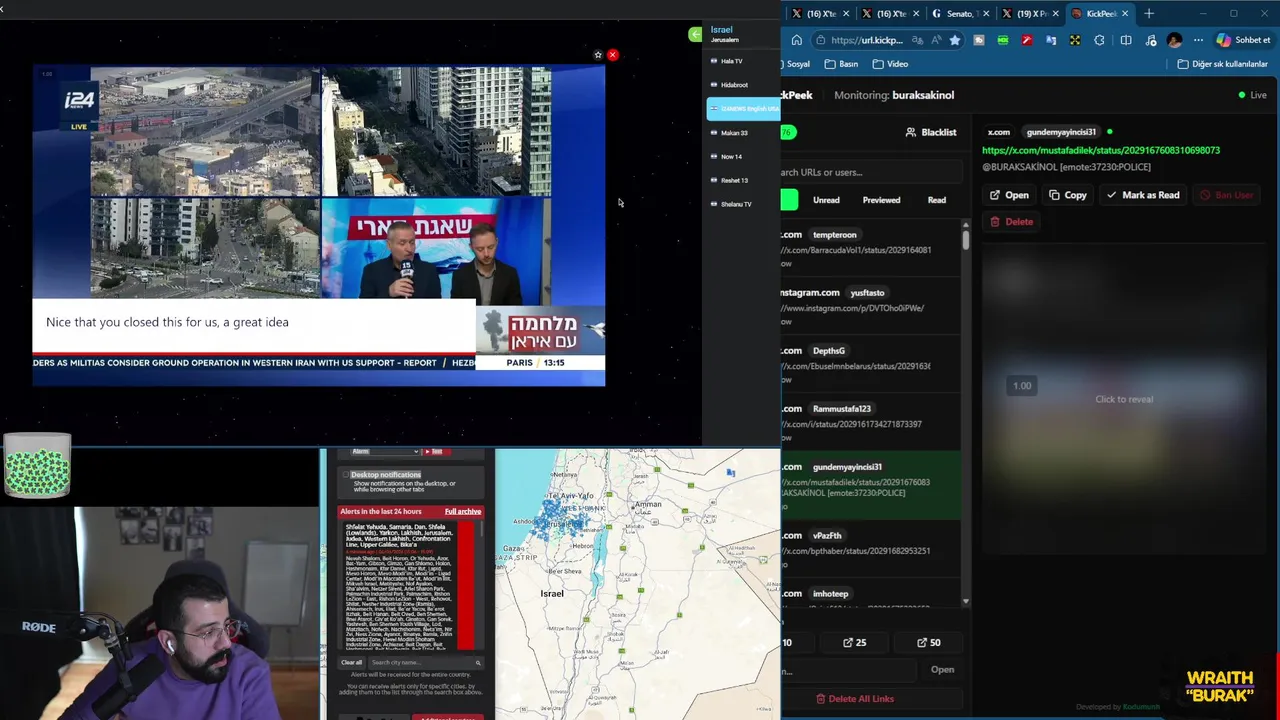Screen dimensions: 1280x720
Task: Click the Sohbet et Copilot button
Action: [1243, 40]
